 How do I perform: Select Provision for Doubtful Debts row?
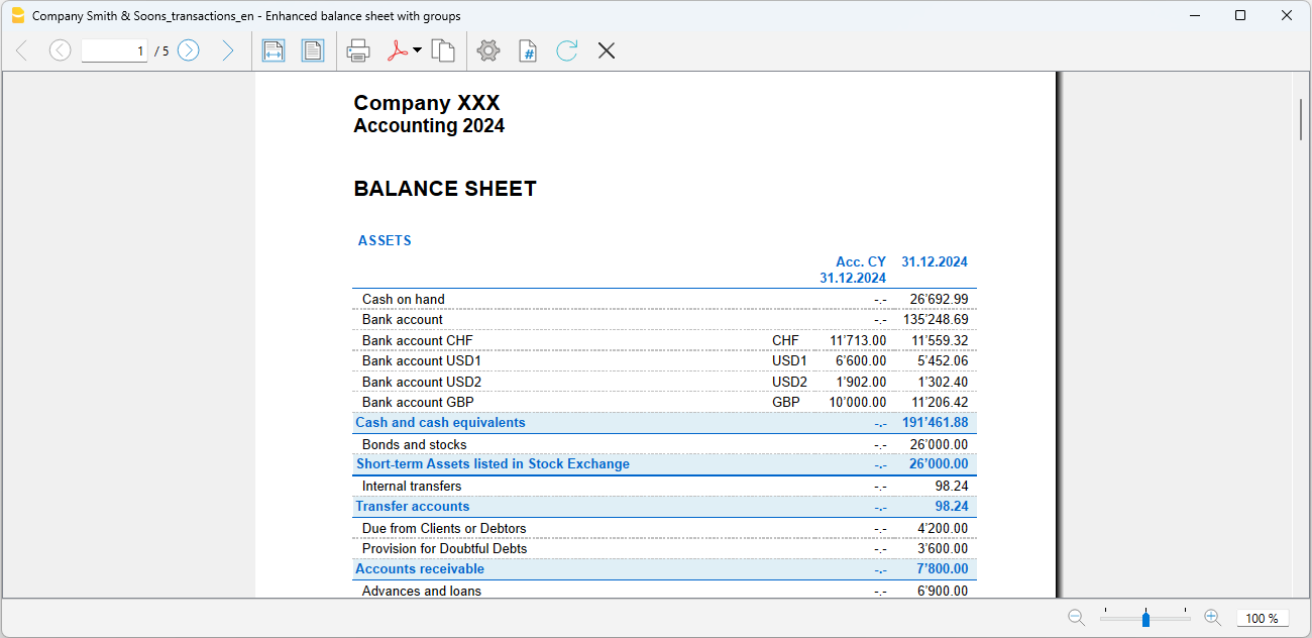coord(445,549)
